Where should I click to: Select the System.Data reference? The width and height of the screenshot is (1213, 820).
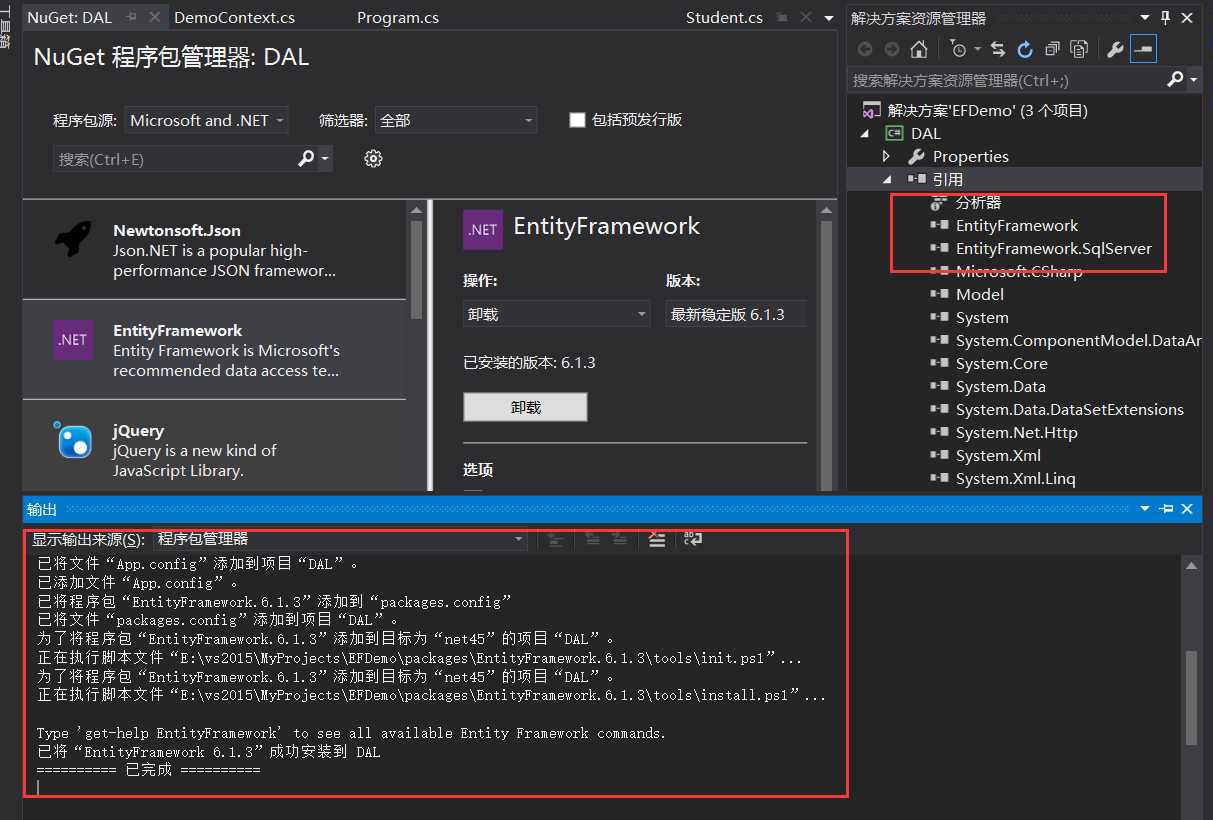coord(1000,386)
